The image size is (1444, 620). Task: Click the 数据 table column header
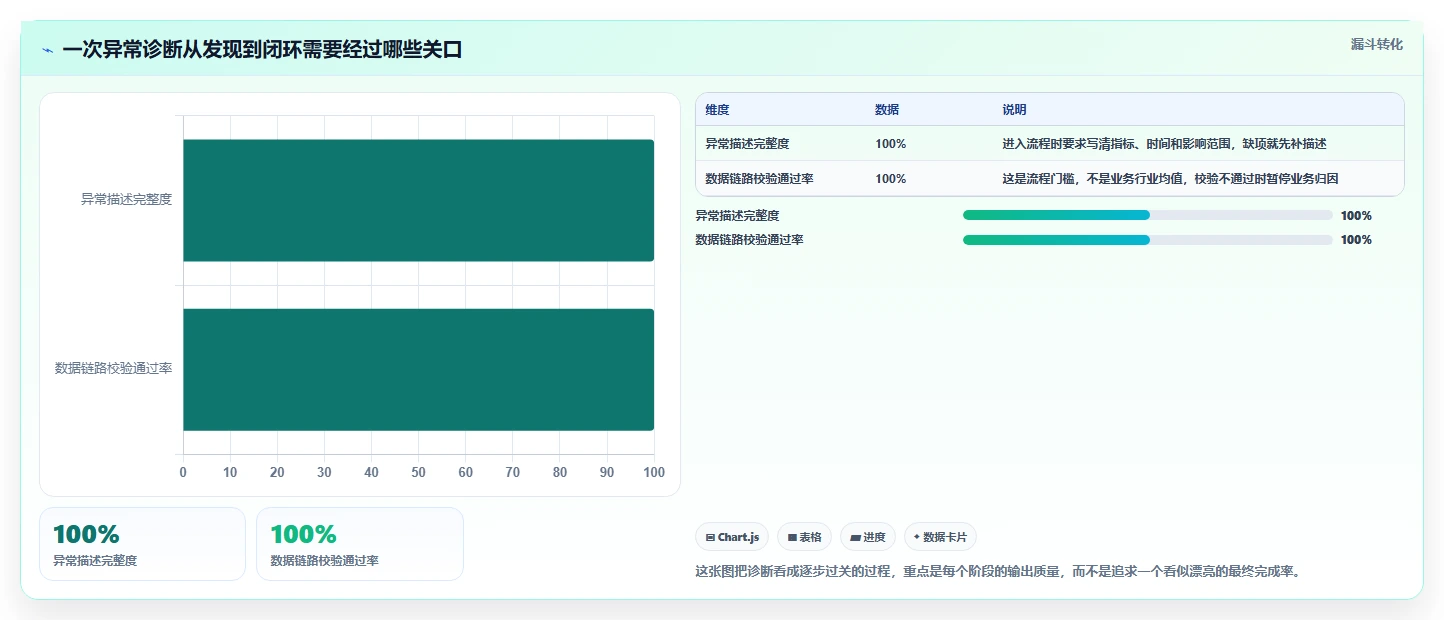point(887,110)
